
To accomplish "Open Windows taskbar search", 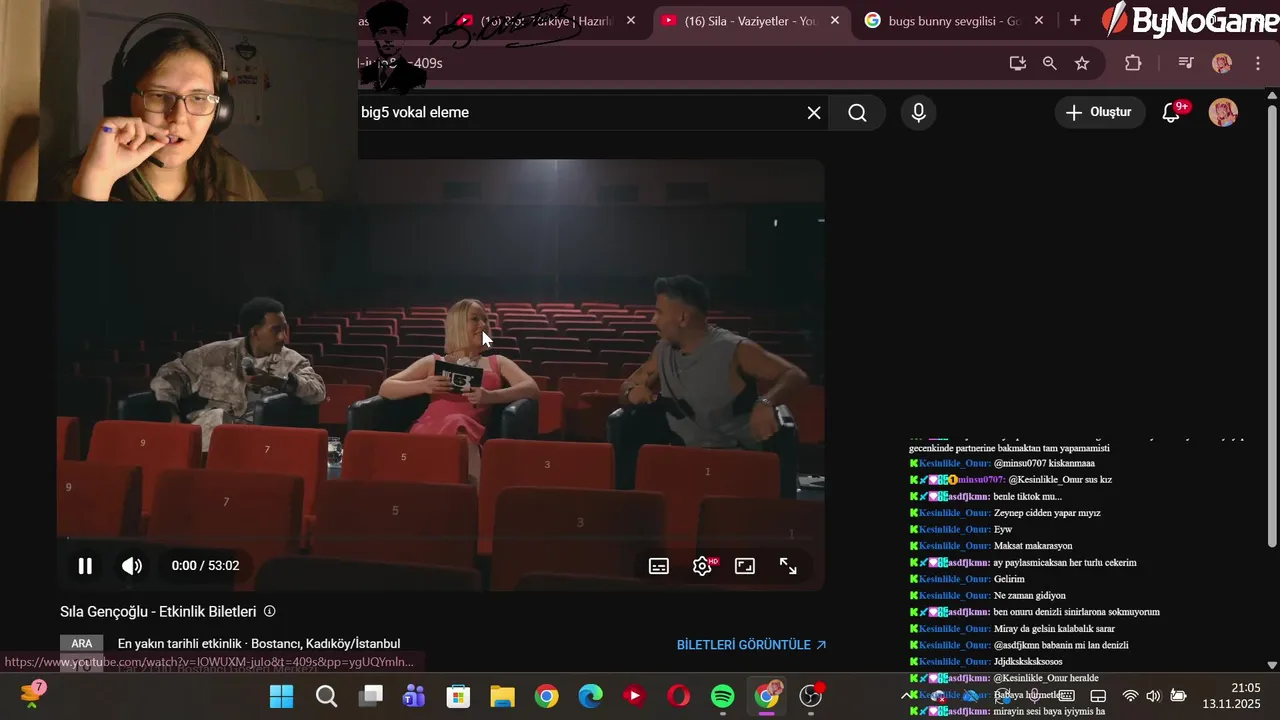I will pyautogui.click(x=326, y=696).
